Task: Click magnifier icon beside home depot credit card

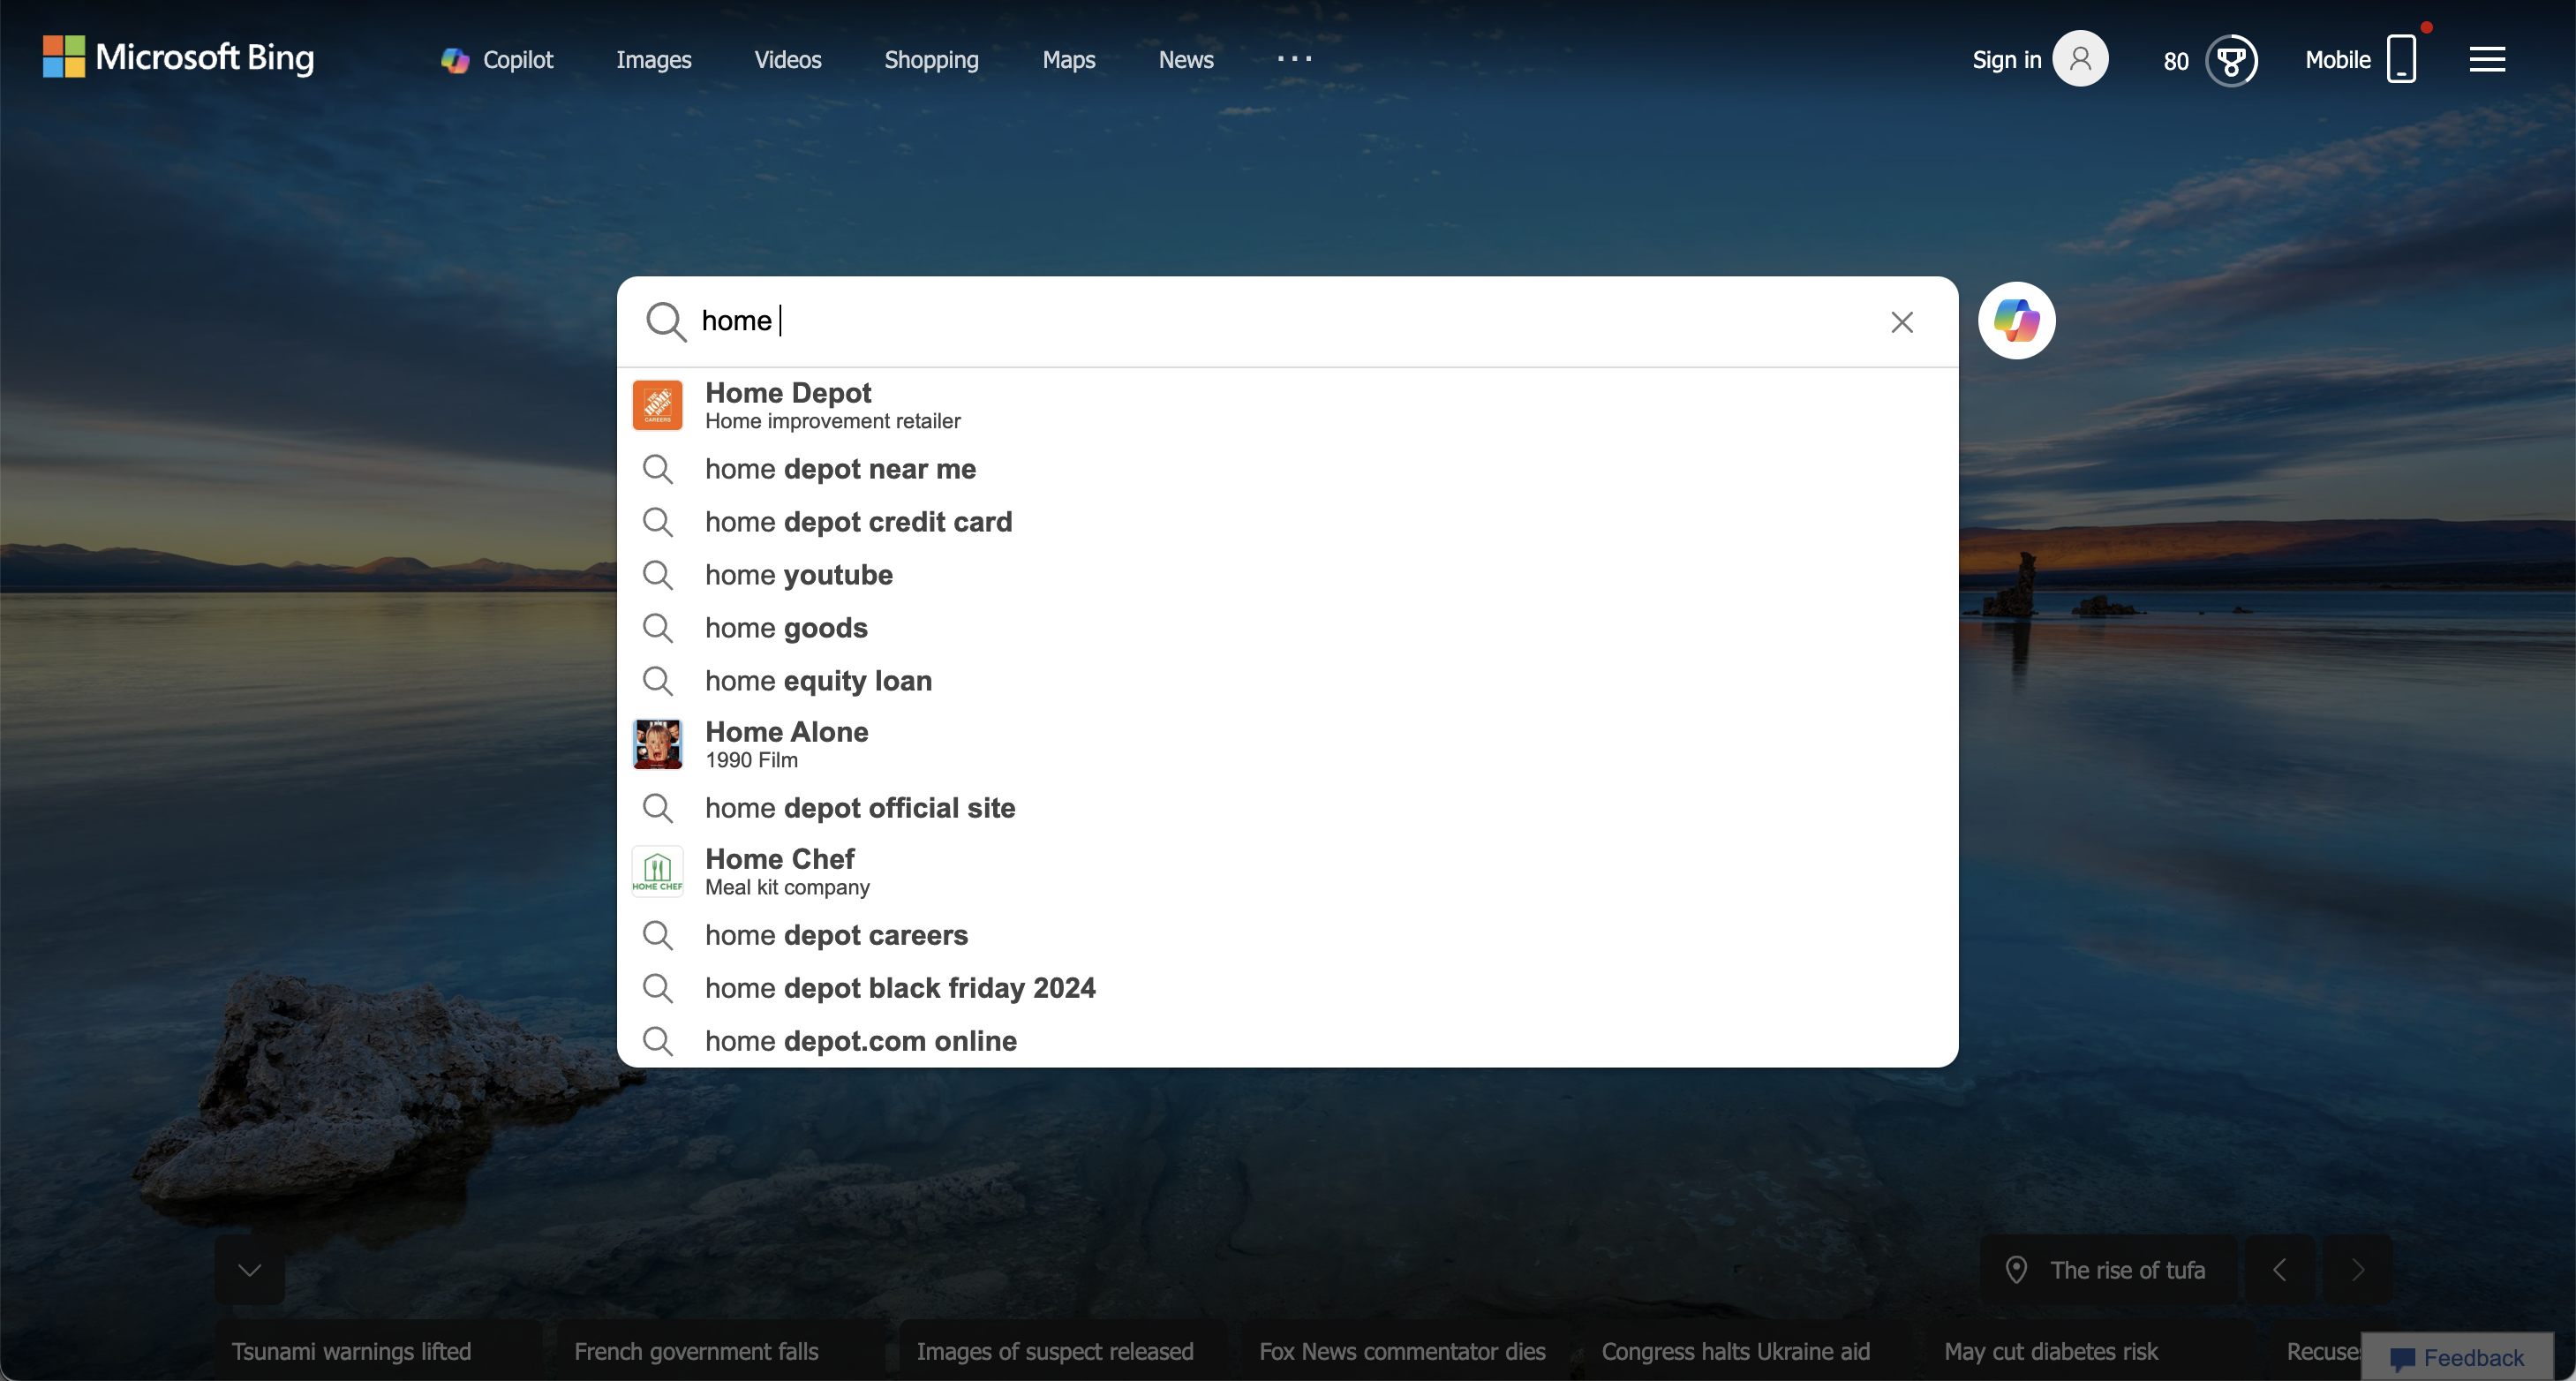Action: pos(657,522)
